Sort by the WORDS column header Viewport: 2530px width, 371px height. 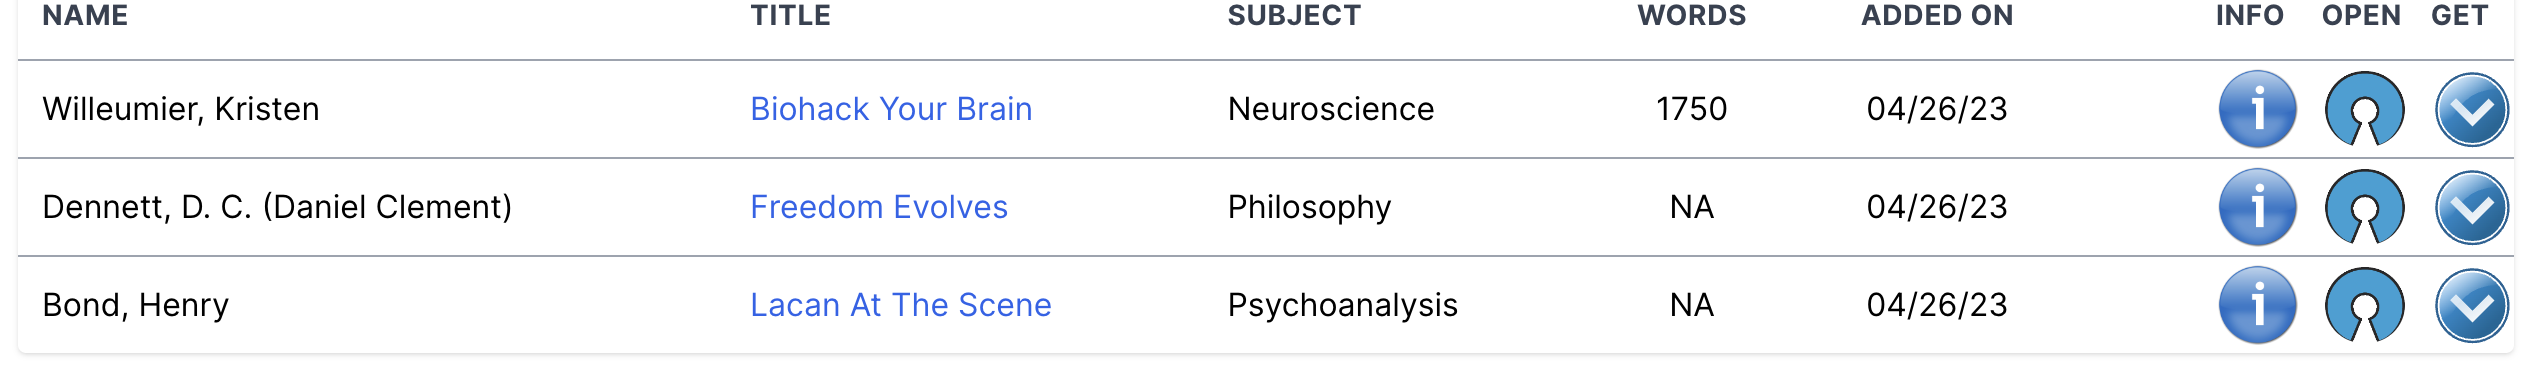tap(1692, 16)
